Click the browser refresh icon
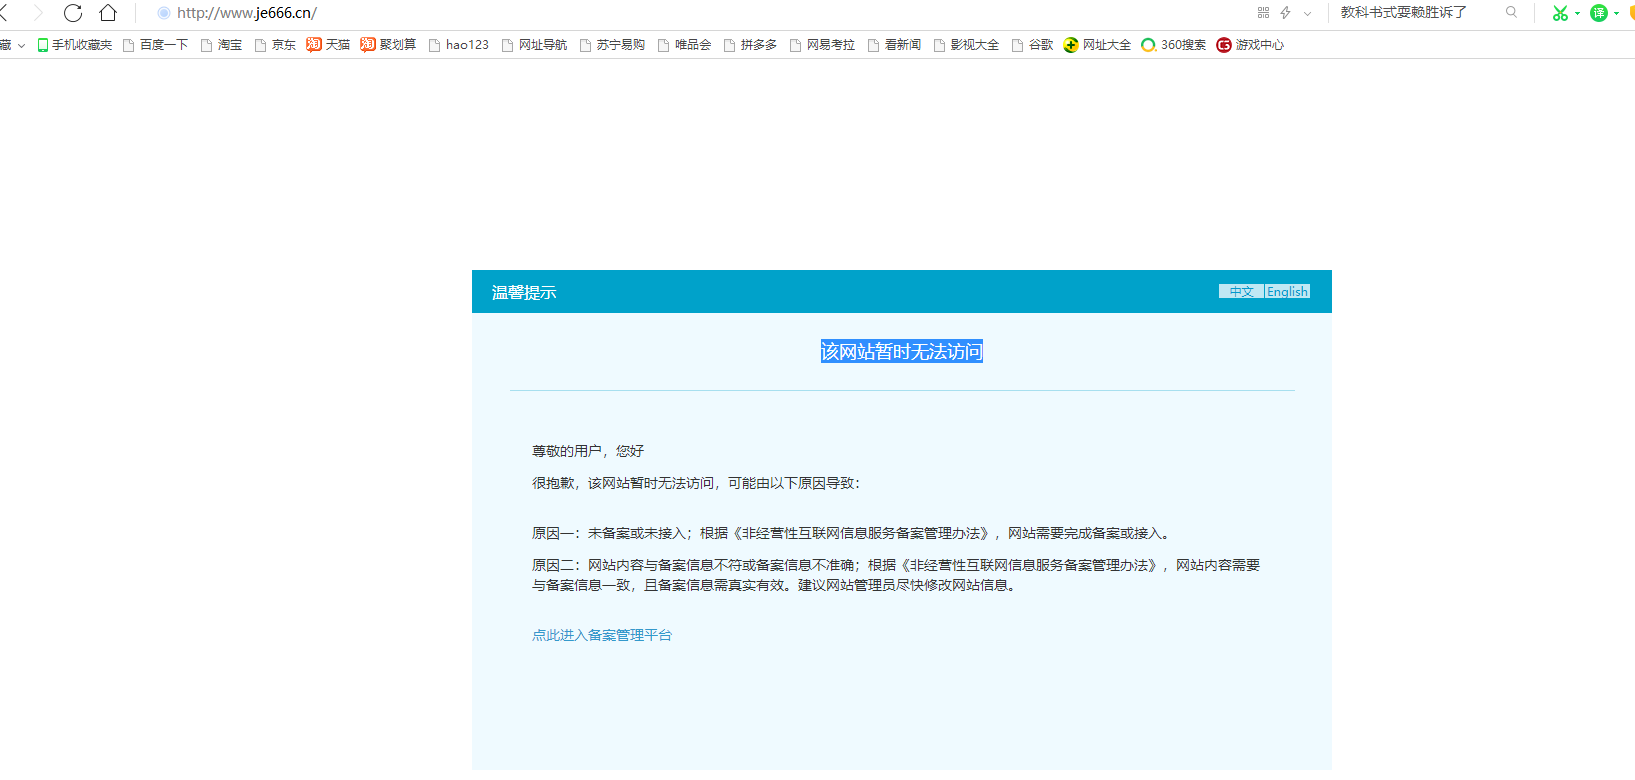The height and width of the screenshot is (780, 1635). click(73, 13)
